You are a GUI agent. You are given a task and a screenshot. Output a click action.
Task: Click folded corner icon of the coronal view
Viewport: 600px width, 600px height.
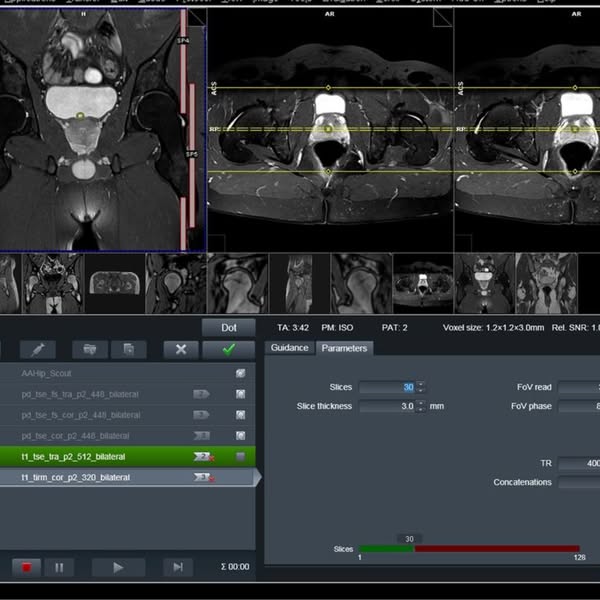point(197,18)
